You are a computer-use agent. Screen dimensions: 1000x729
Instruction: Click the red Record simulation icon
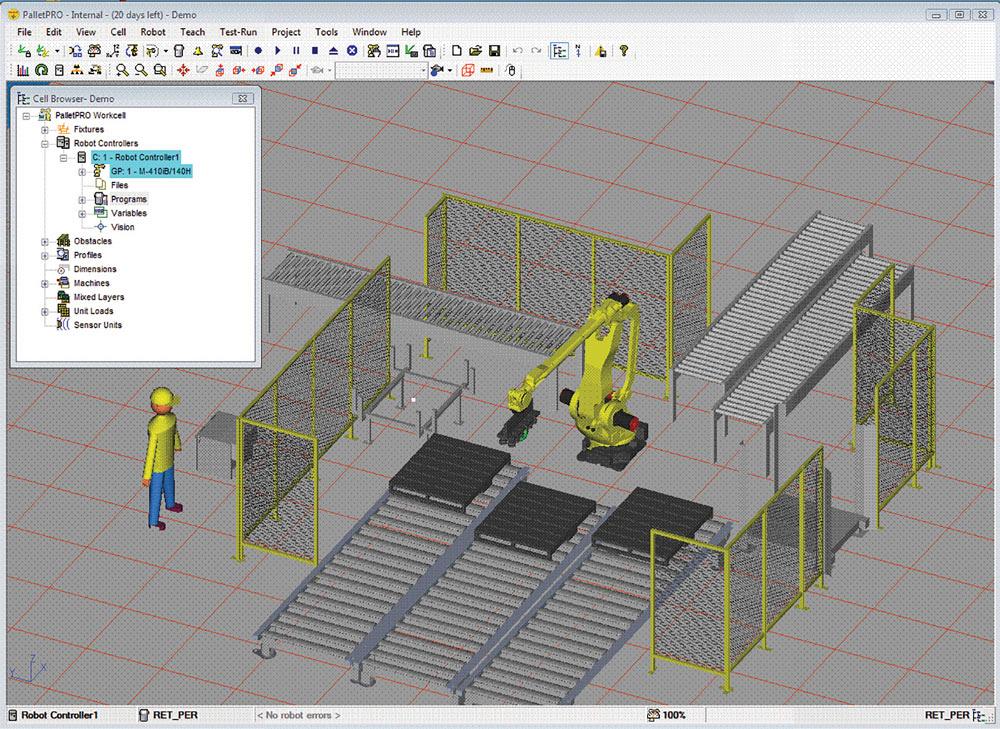258,51
